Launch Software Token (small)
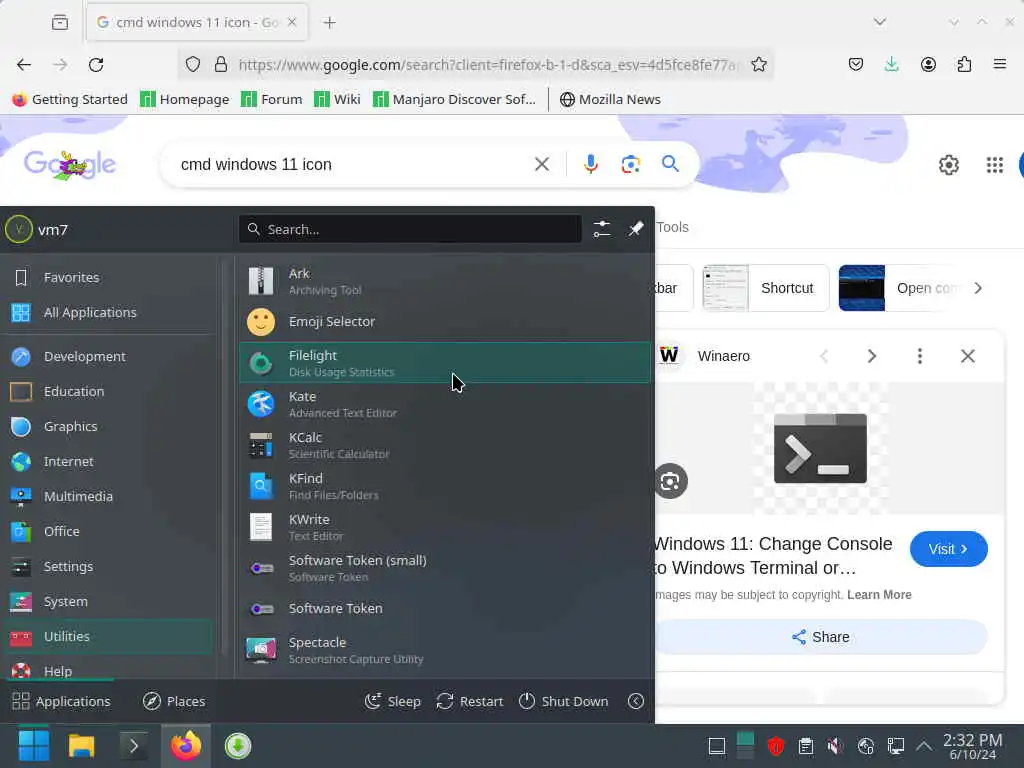The image size is (1024, 768). point(445,568)
